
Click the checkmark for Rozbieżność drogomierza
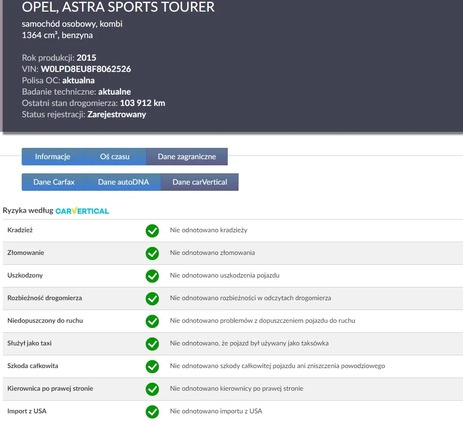pyautogui.click(x=152, y=299)
